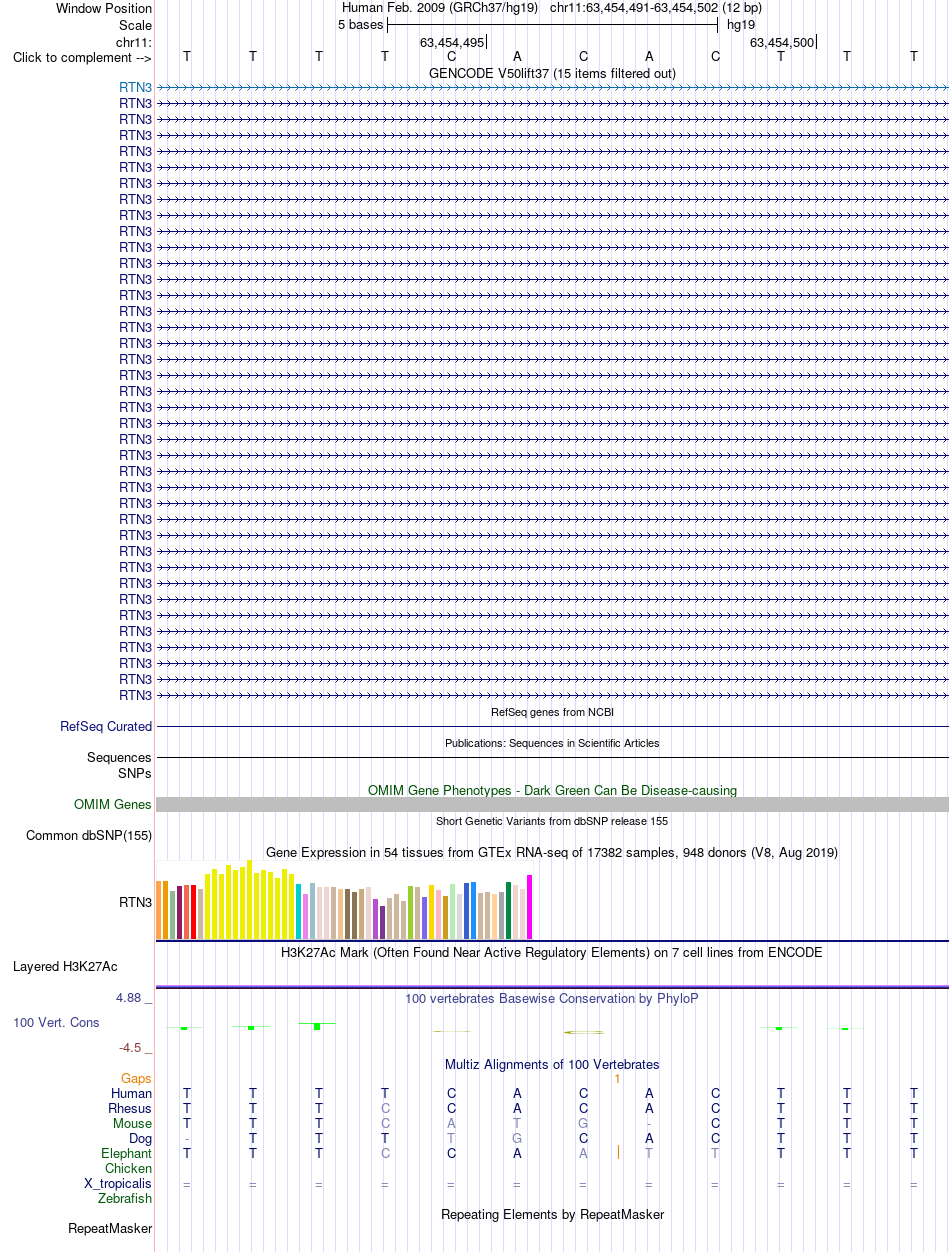The height and width of the screenshot is (1252, 950).
Task: Click the Window Position label
Action: [104, 8]
